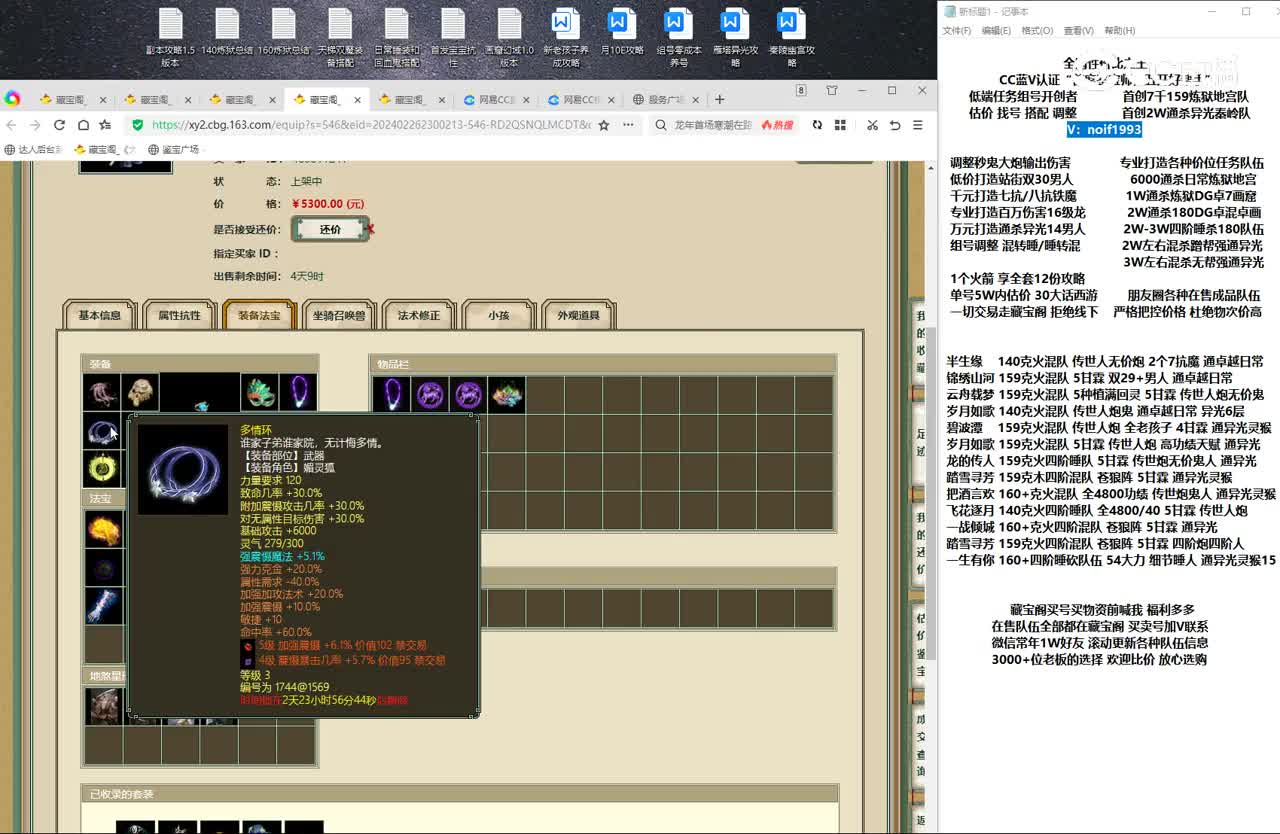Click the address bar URL field
This screenshot has height=834, width=1280.
370,125
